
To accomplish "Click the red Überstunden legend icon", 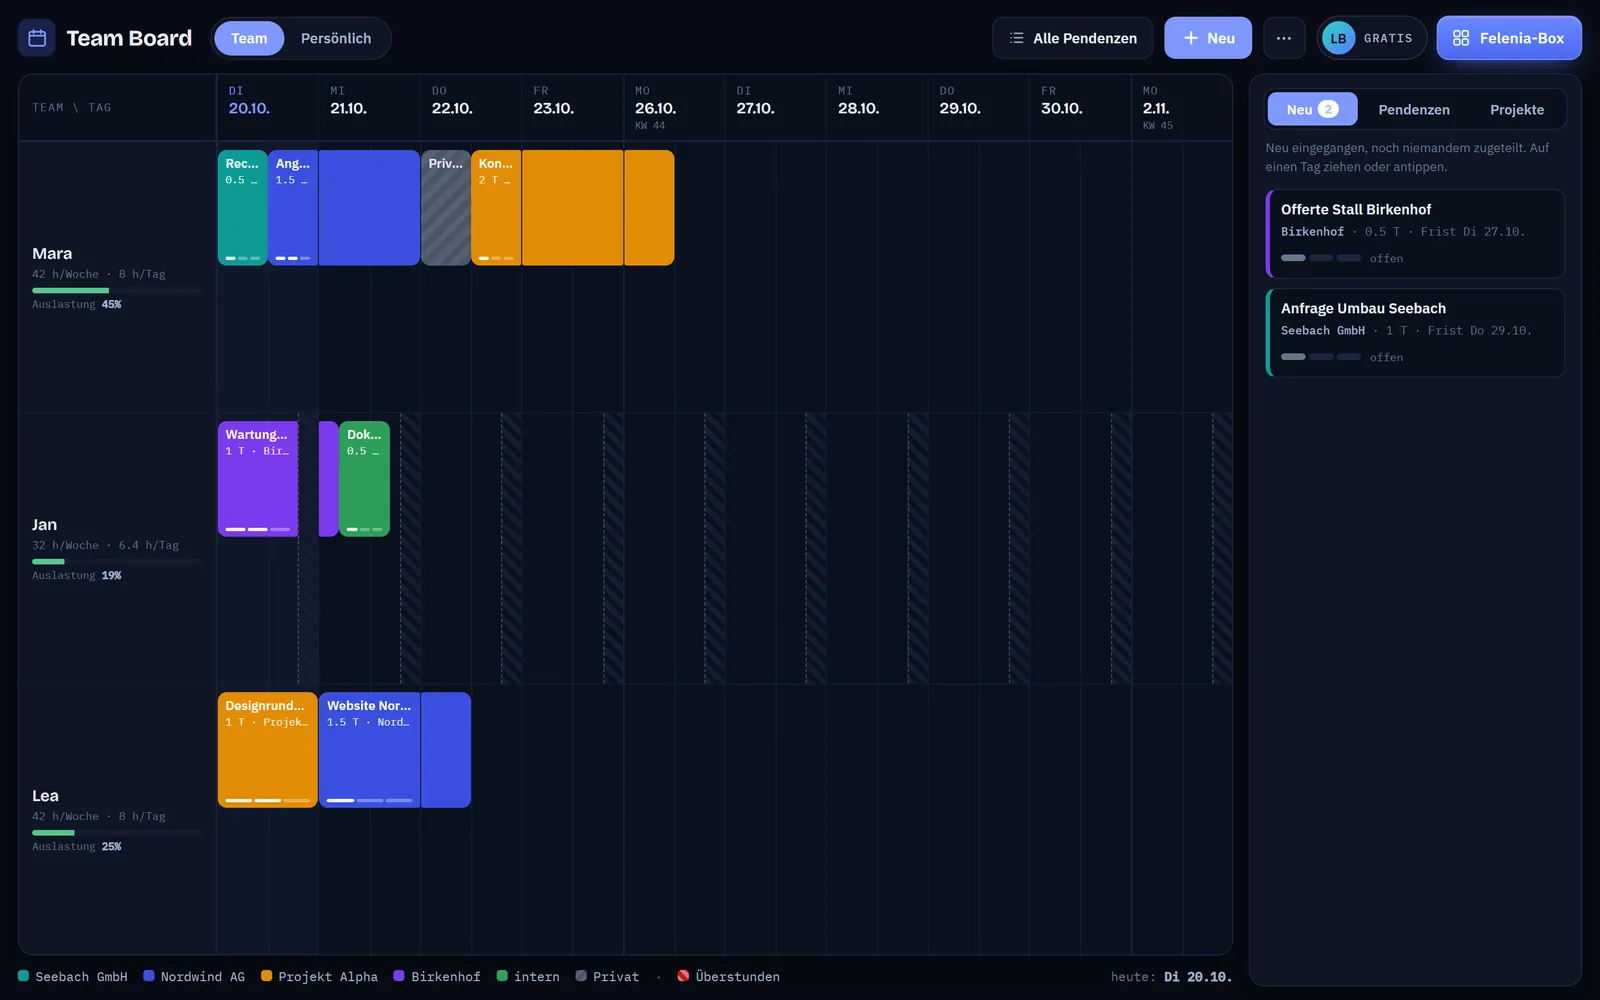I will click(683, 976).
